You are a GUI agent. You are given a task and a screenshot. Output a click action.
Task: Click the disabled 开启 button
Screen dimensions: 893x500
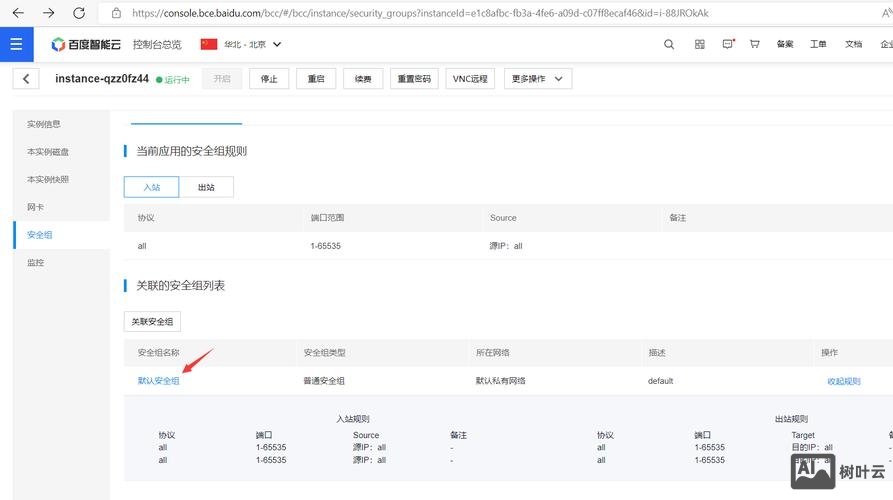tap(222, 79)
